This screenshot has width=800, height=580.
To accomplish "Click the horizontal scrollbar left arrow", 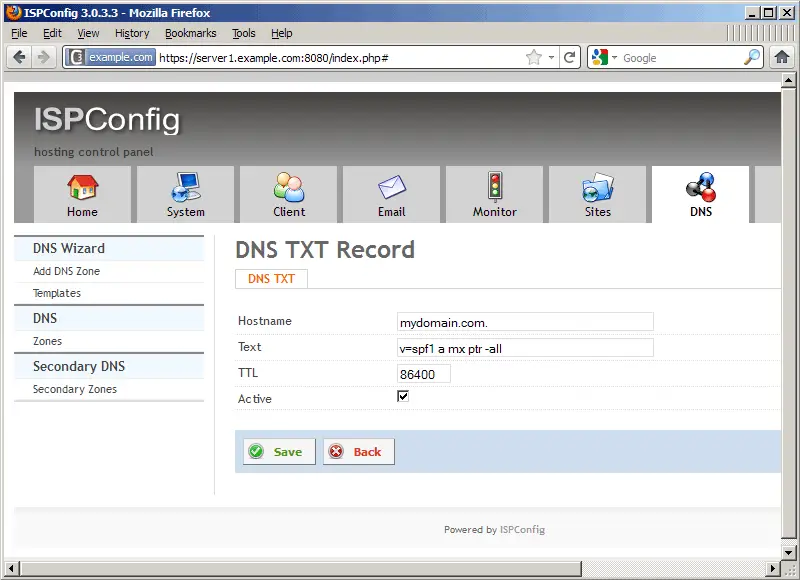I will [x=11, y=568].
